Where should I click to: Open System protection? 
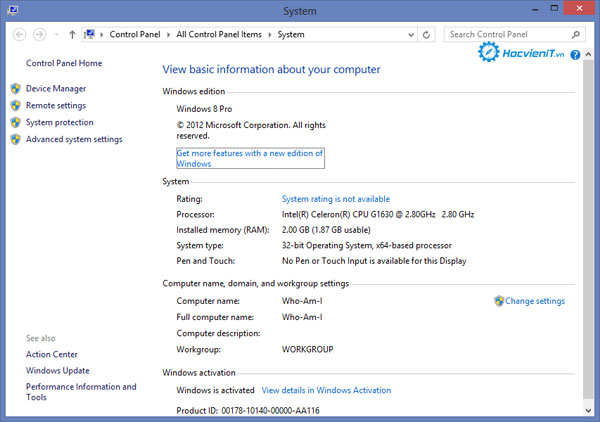[60, 122]
